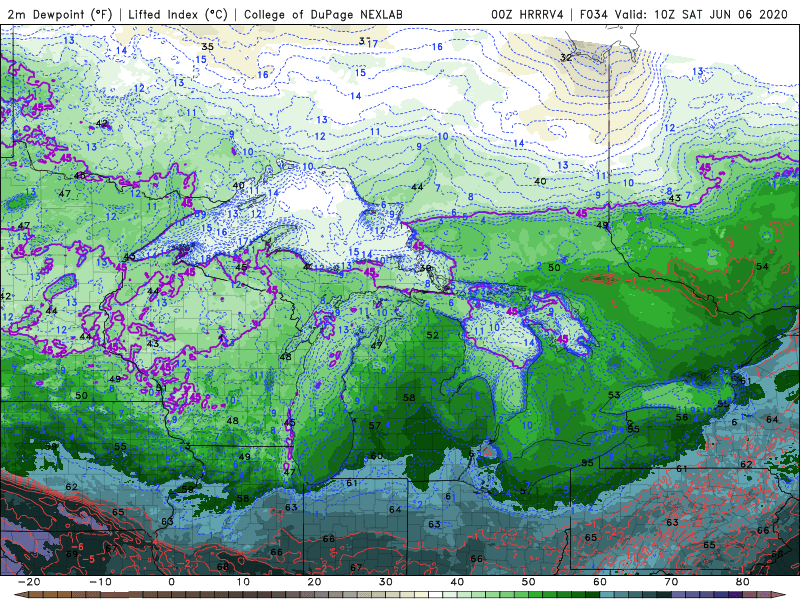Click the -10 label on the color scale
Viewport: 800px width, 600px height.
click(100, 582)
